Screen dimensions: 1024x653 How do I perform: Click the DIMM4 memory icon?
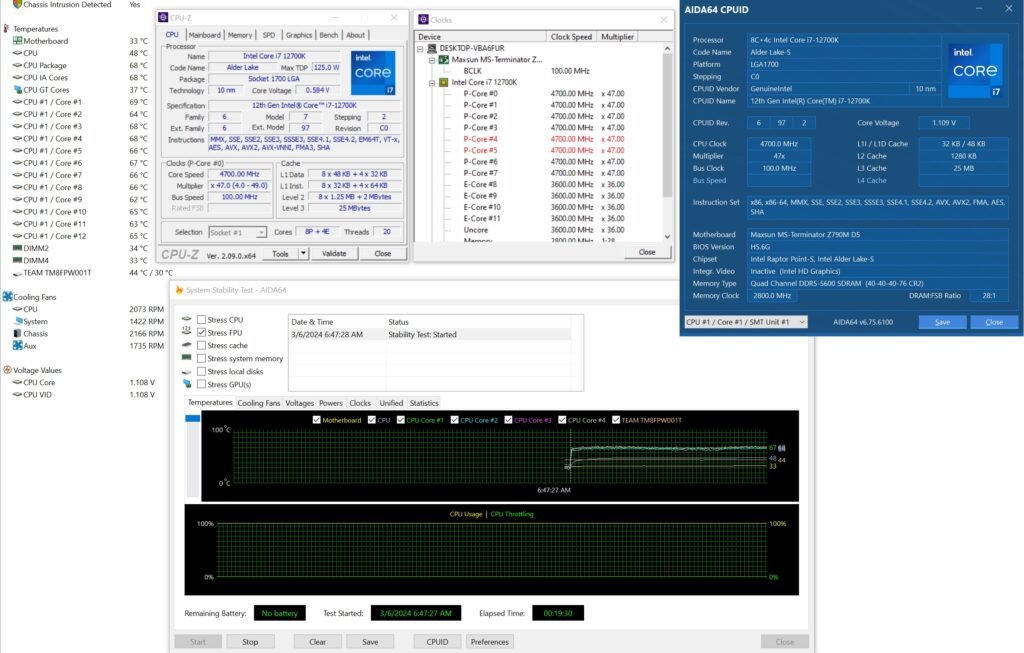click(18, 260)
